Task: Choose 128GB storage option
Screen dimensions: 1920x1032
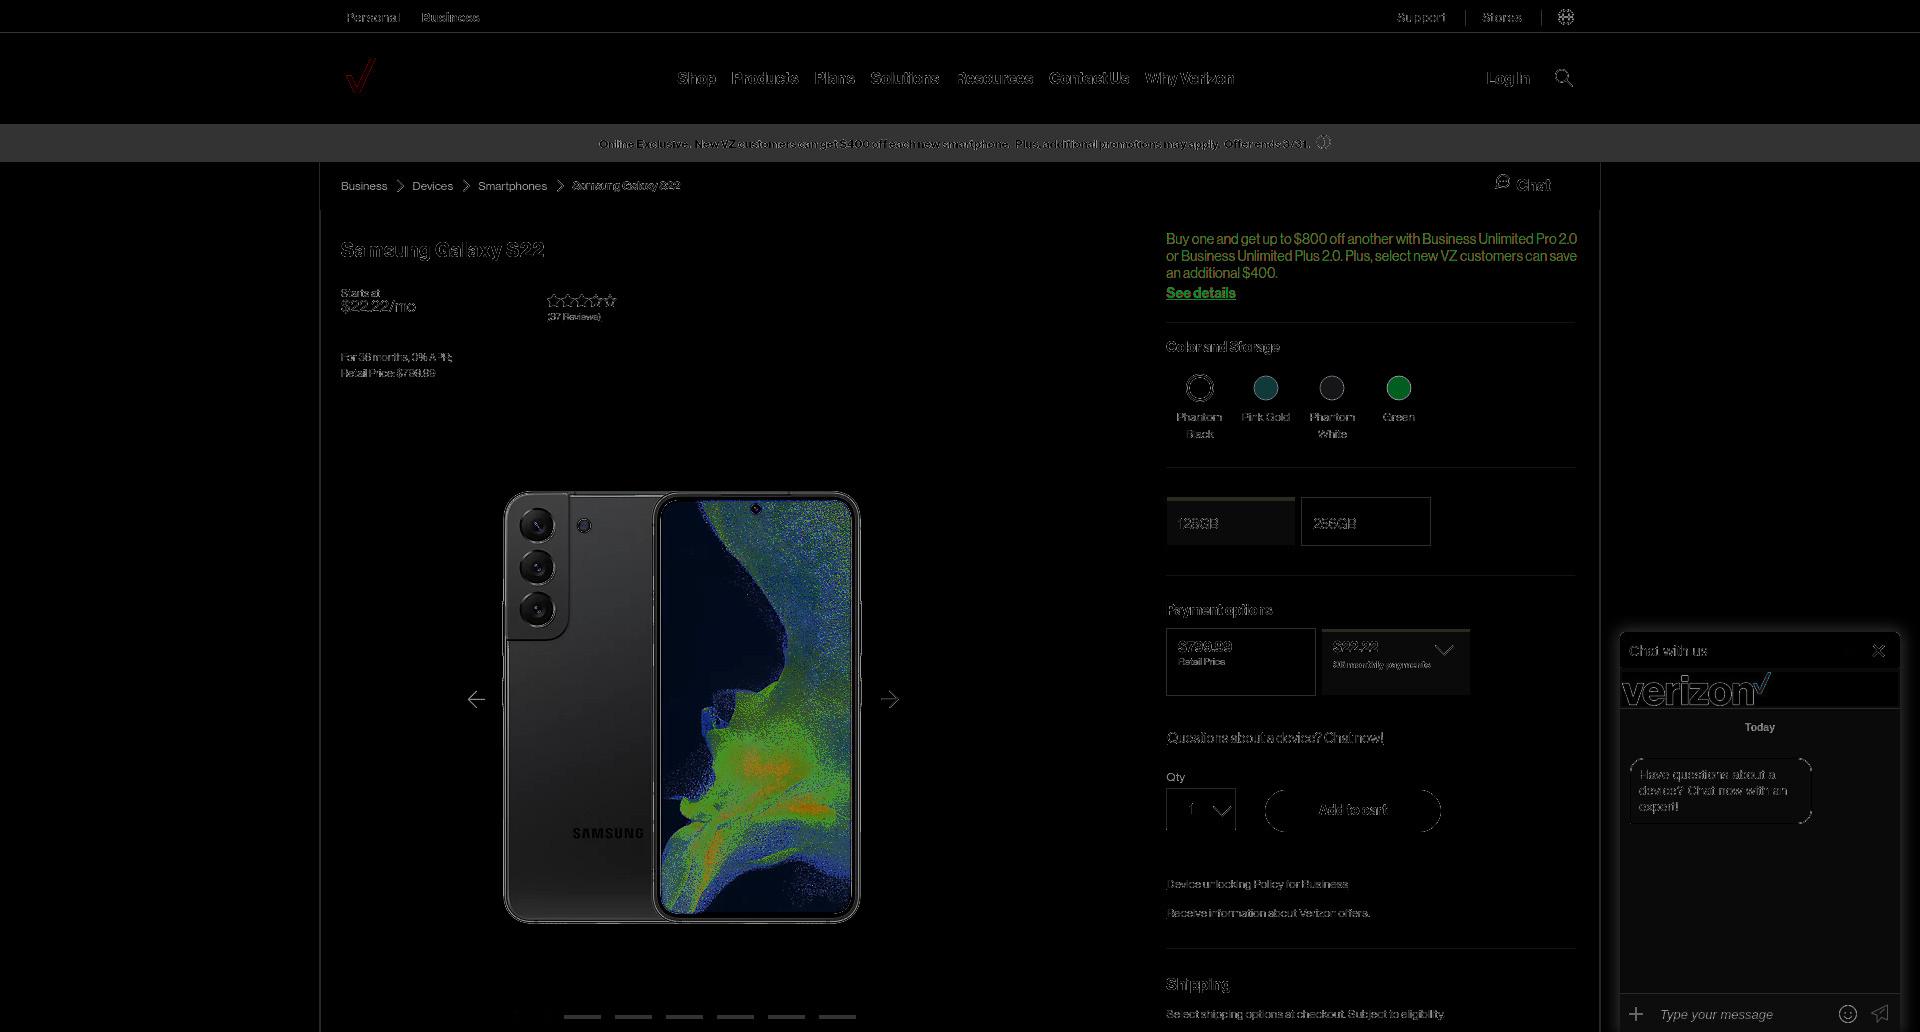Action: click(1230, 522)
